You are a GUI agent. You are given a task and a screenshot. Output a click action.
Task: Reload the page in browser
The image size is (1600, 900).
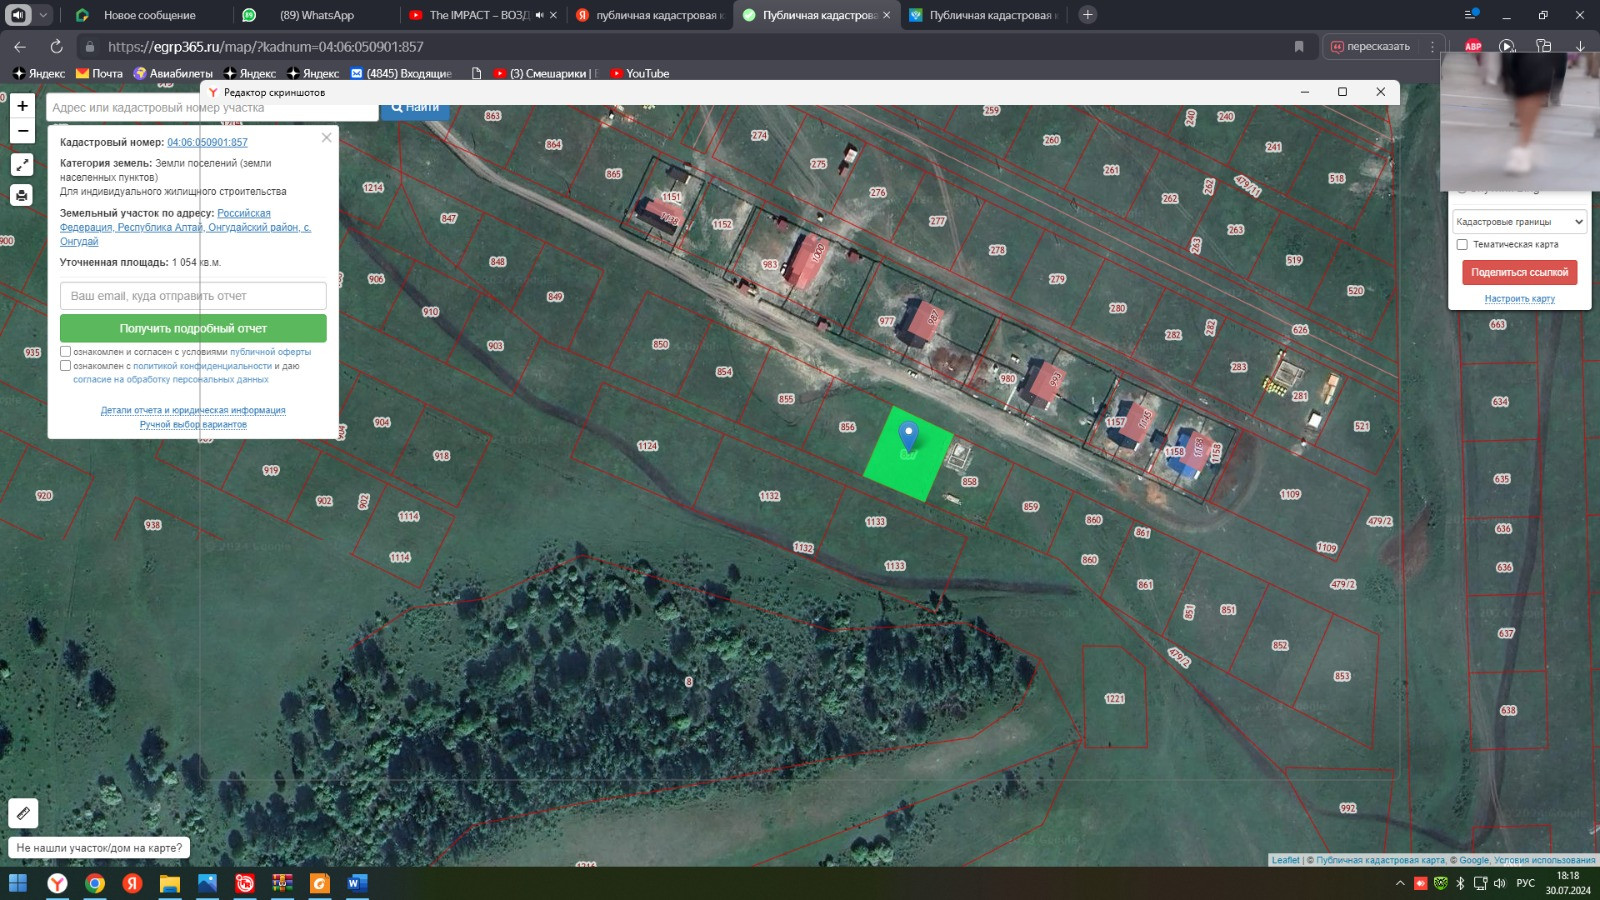pyautogui.click(x=56, y=46)
